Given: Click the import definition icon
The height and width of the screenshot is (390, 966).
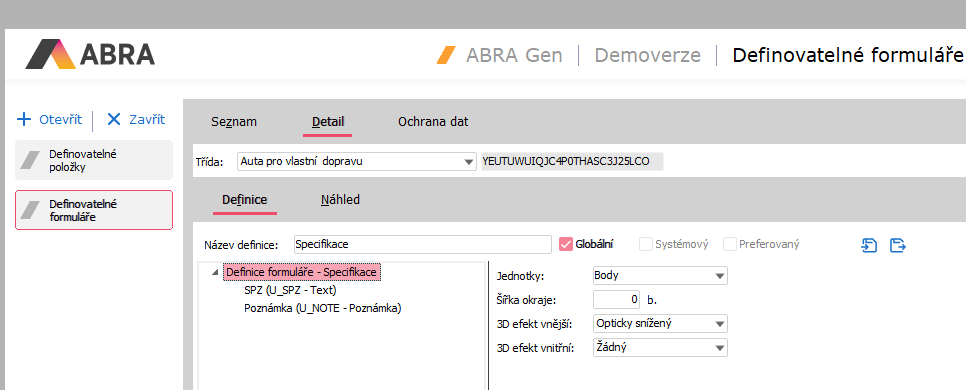Looking at the screenshot, I should (x=869, y=245).
